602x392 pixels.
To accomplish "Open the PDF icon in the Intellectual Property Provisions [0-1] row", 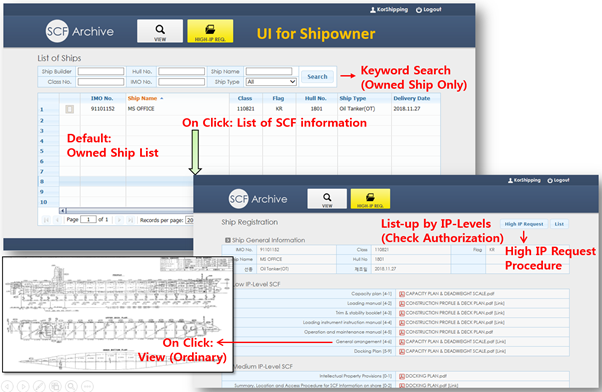I will [x=402, y=376].
